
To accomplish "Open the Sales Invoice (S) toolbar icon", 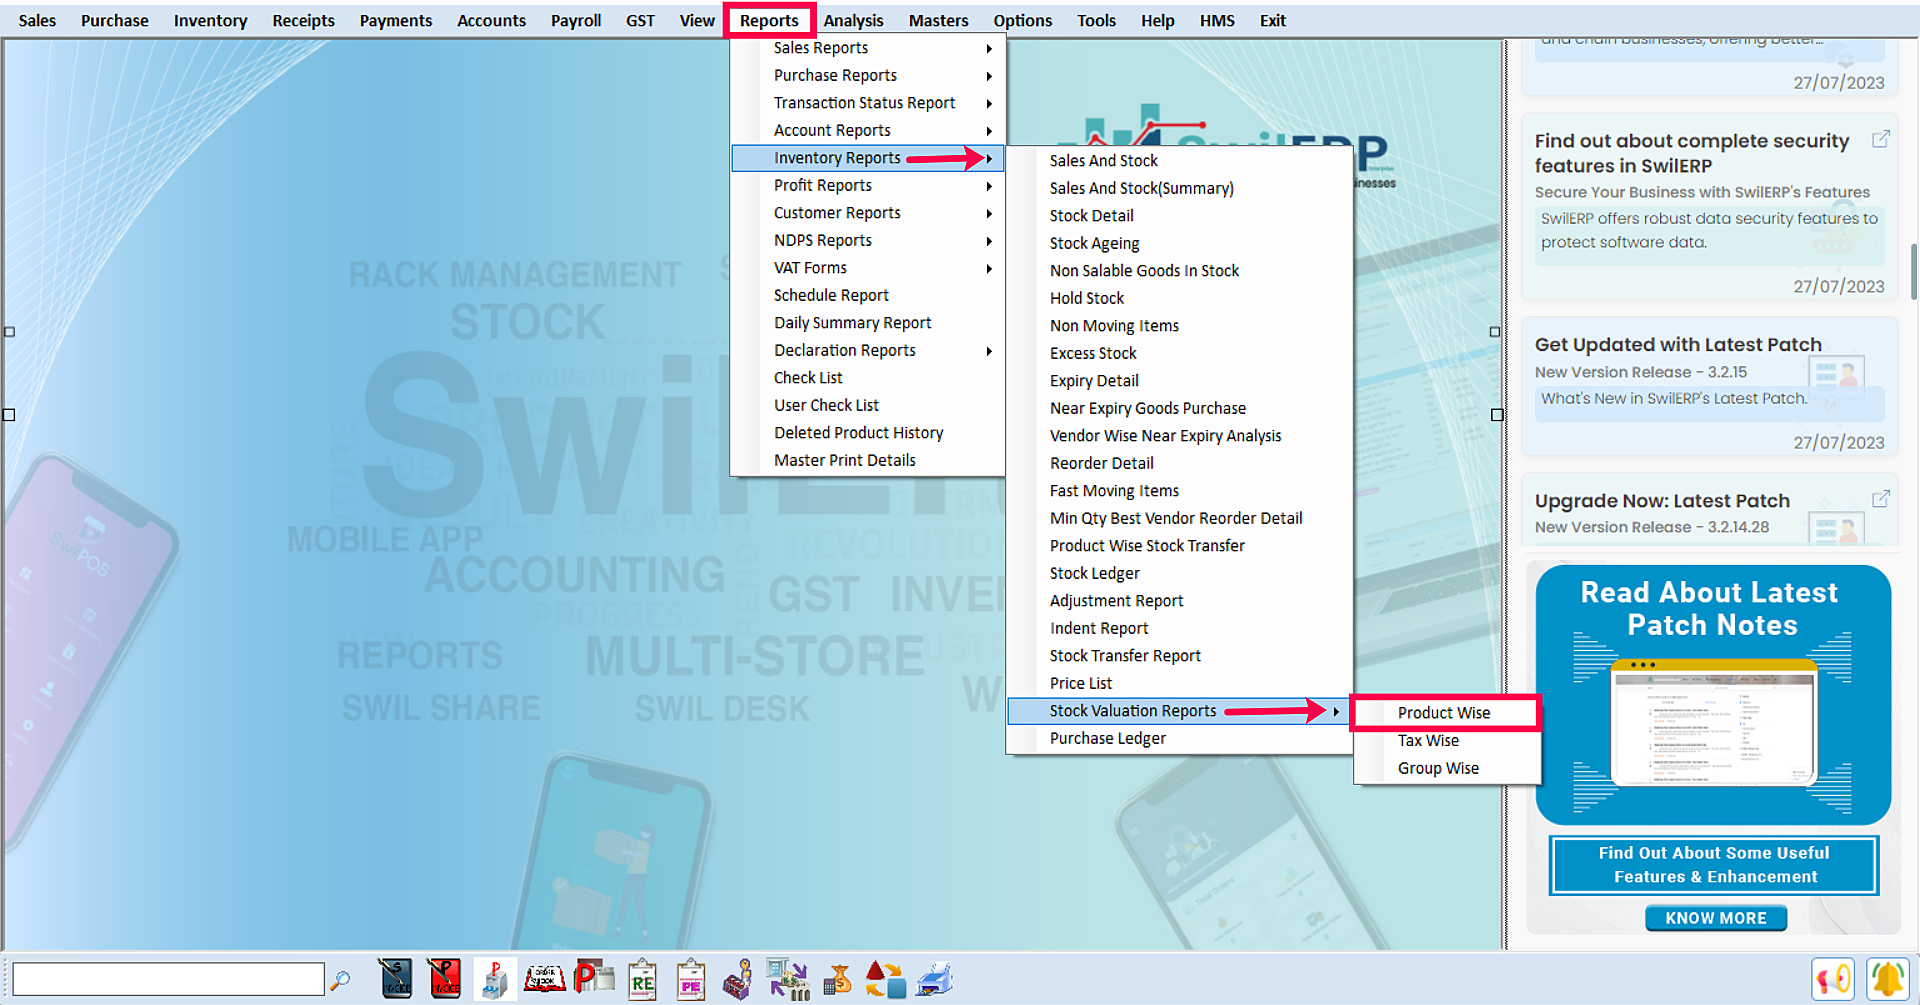I will [396, 979].
